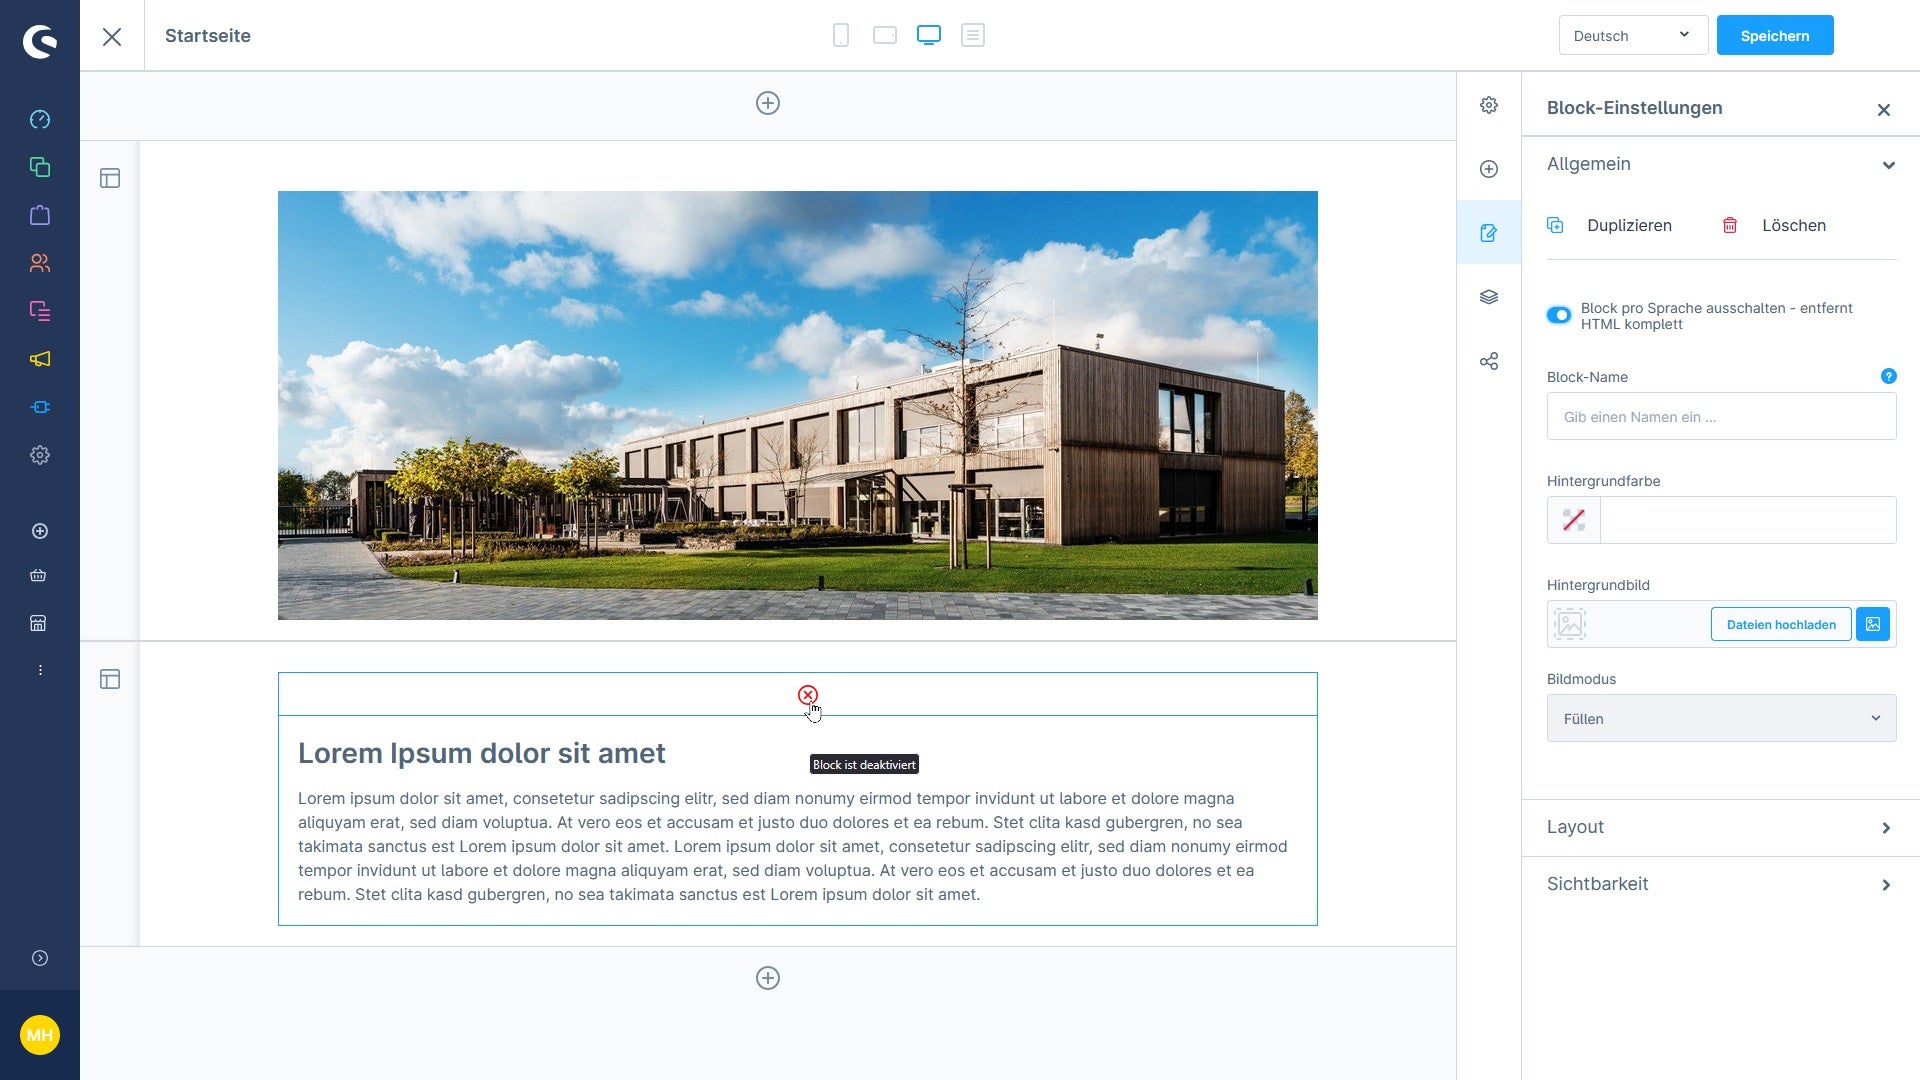Open the MH user avatar menu
This screenshot has height=1080, width=1920.
(40, 1035)
